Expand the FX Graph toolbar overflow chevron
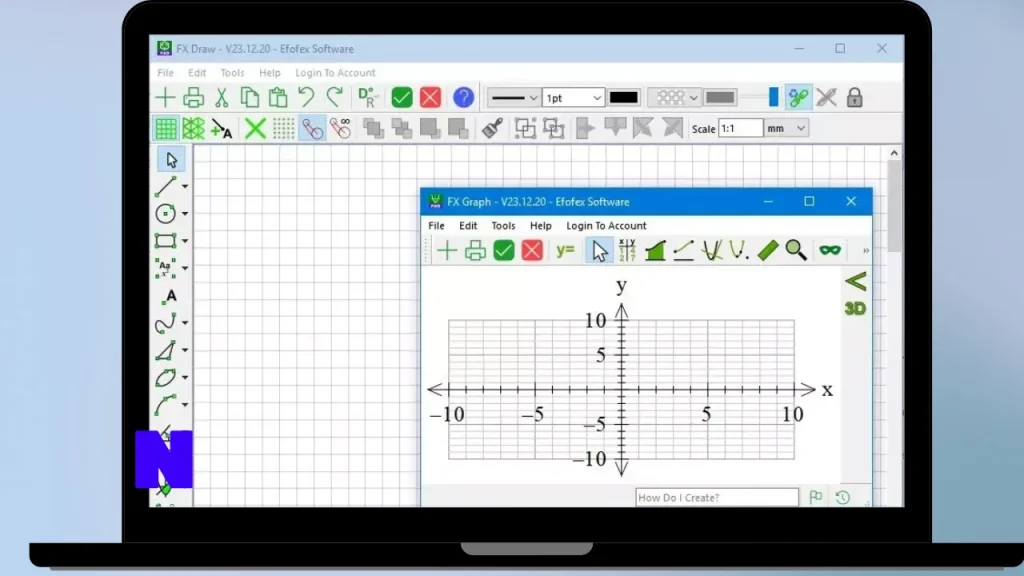Viewport: 1024px width, 576px height. (866, 251)
